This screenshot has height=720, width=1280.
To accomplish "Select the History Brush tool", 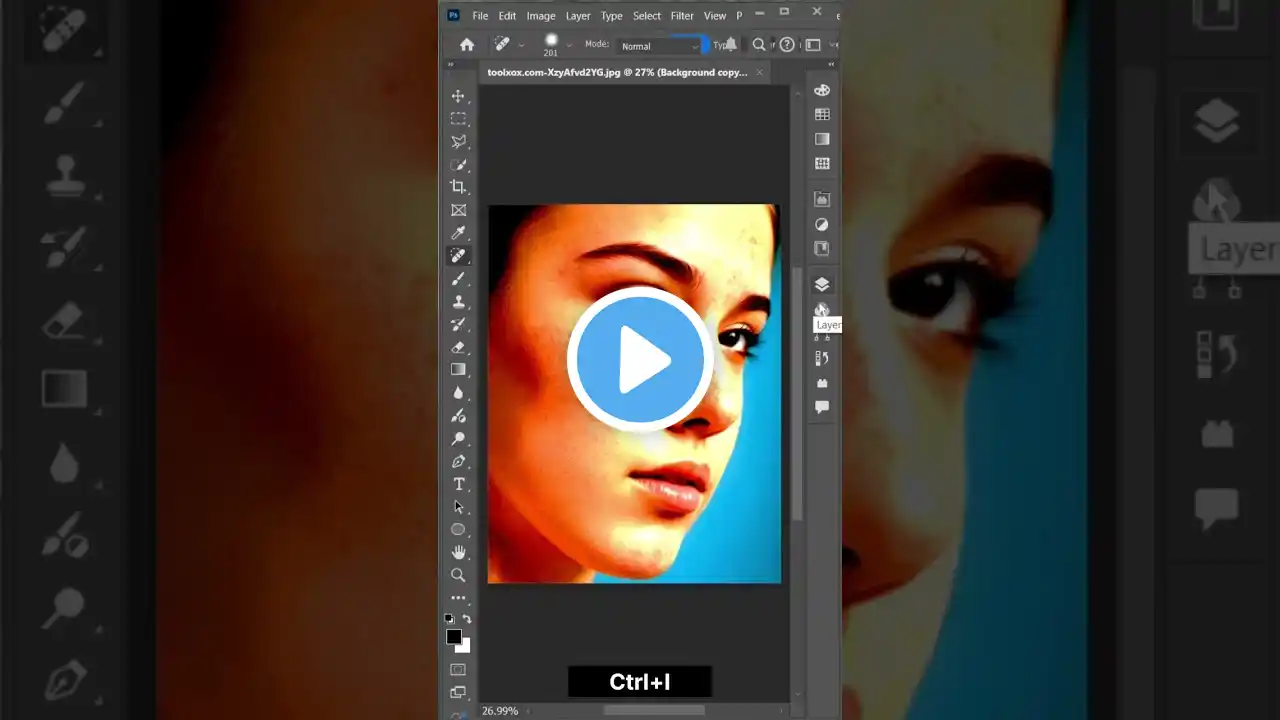I will coord(458,324).
